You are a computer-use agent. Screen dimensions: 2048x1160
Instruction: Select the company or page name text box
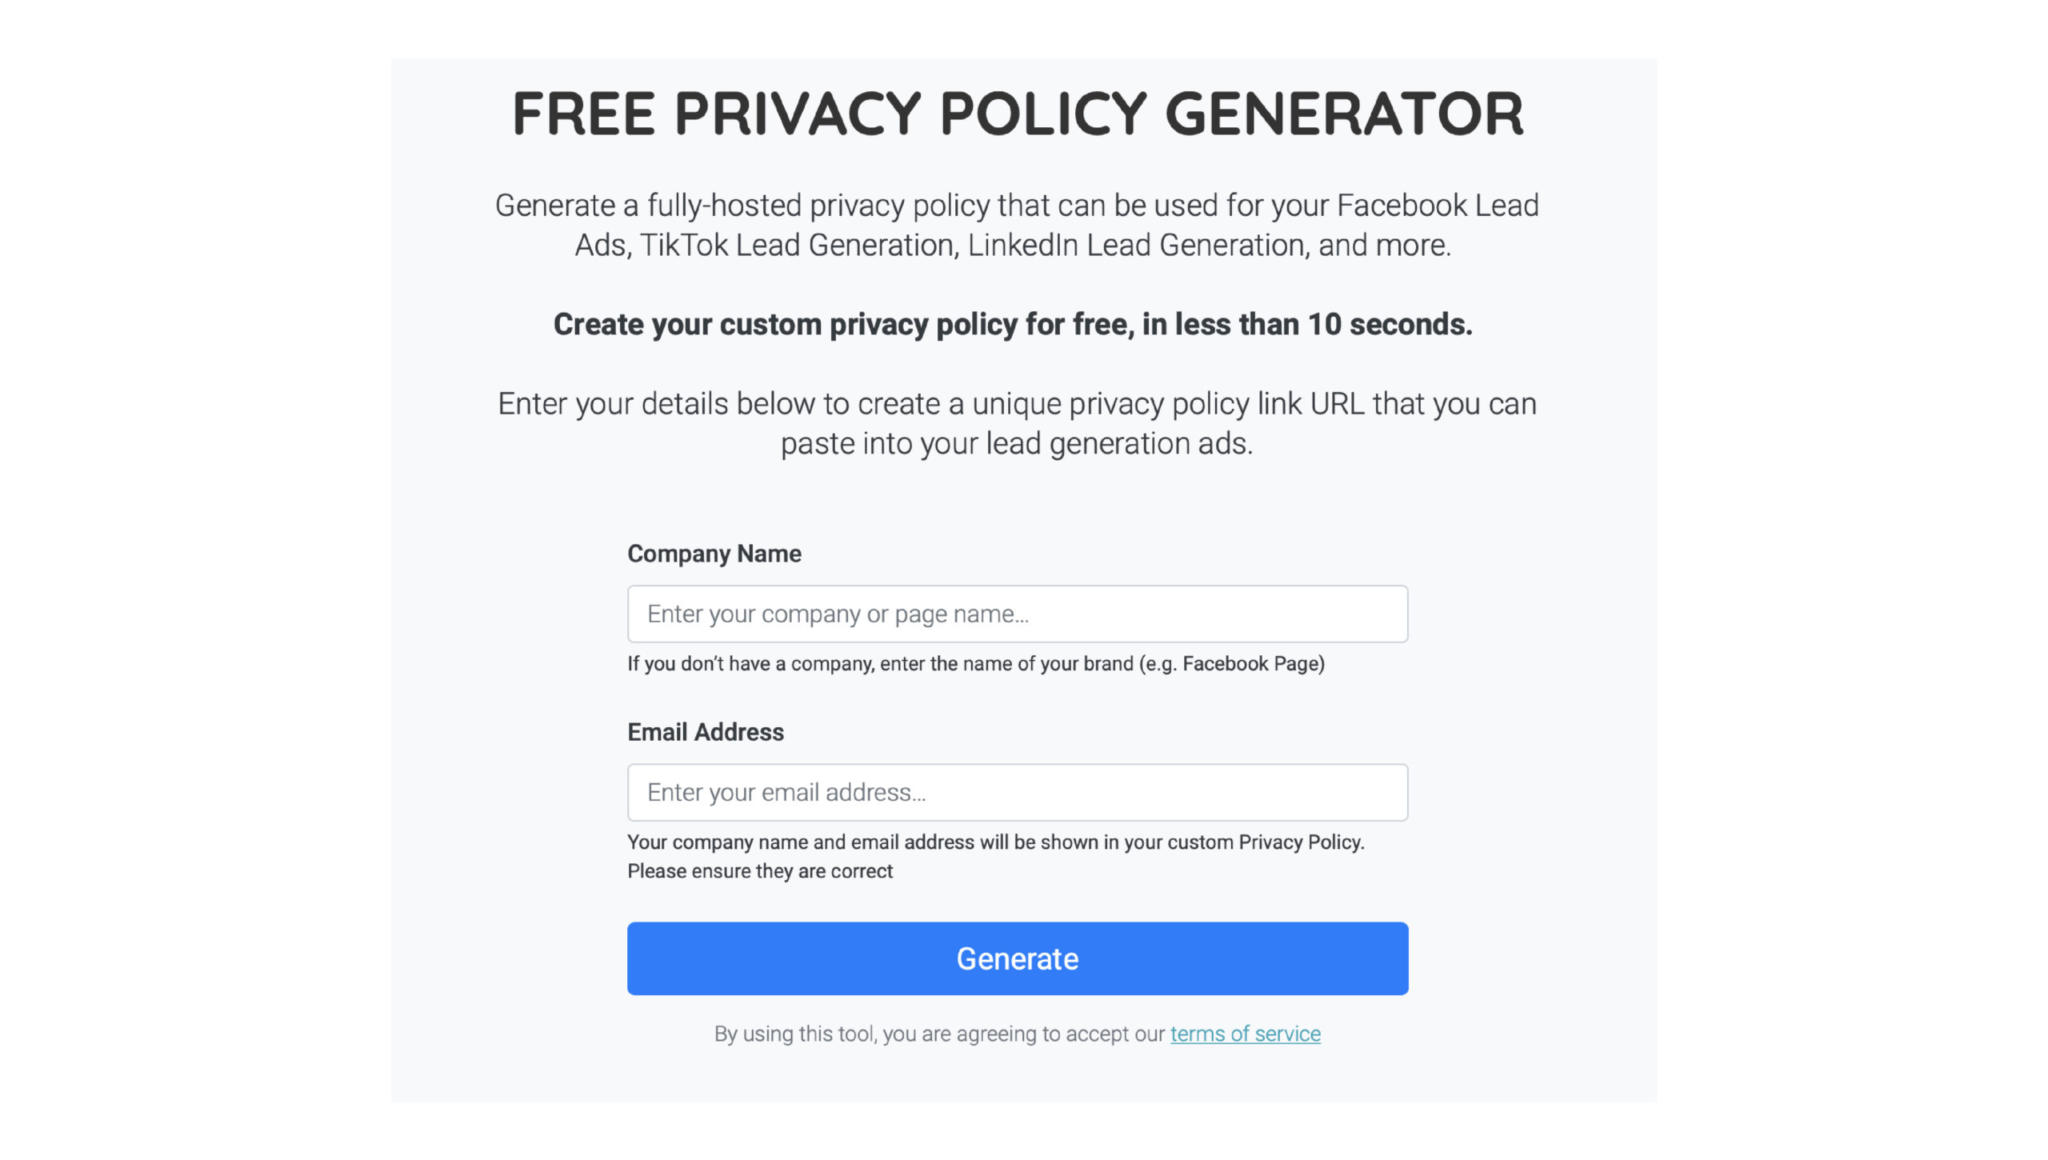pos(1016,613)
